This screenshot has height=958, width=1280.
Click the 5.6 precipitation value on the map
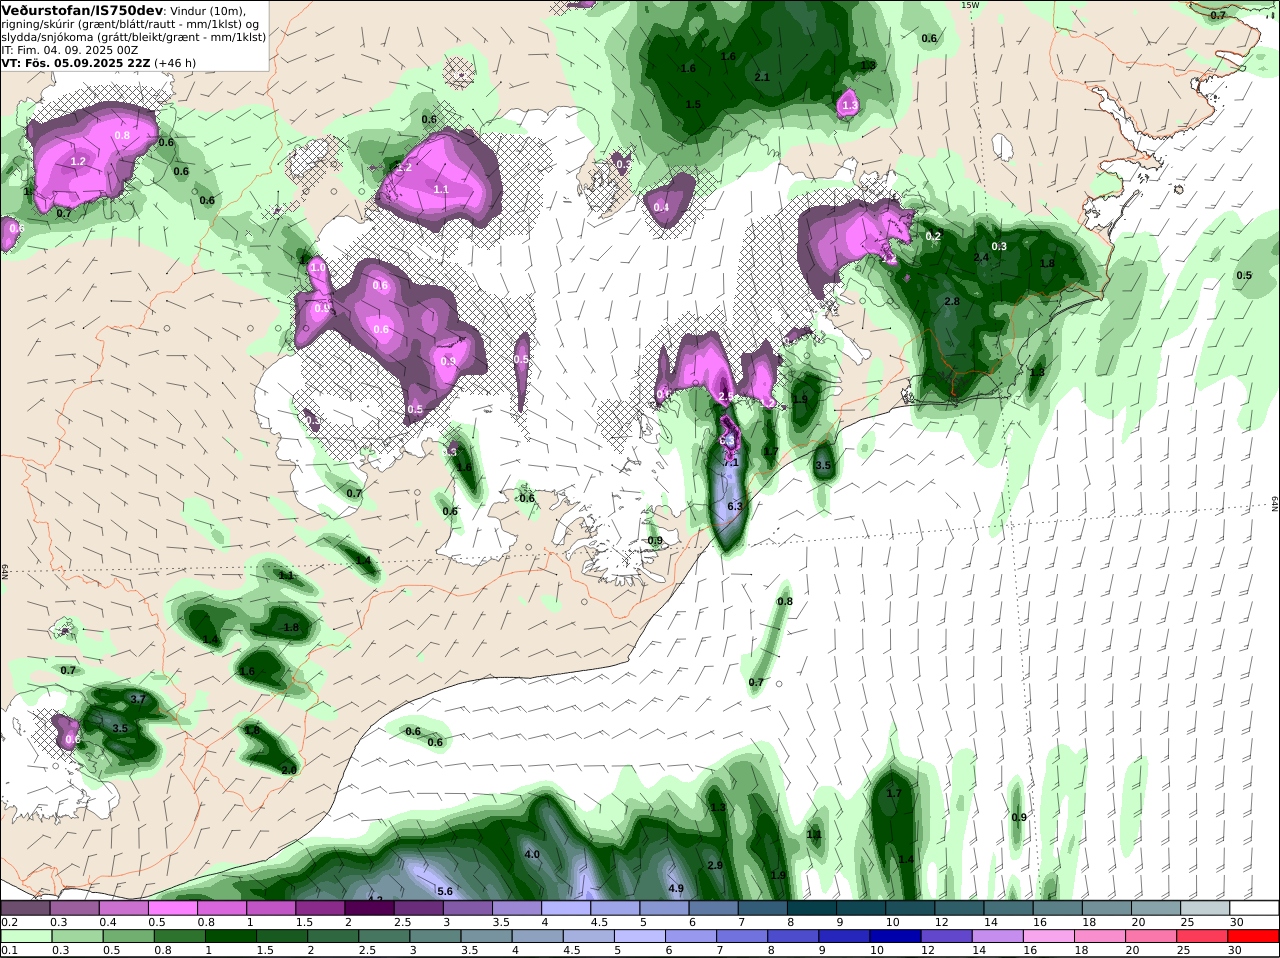tap(446, 891)
